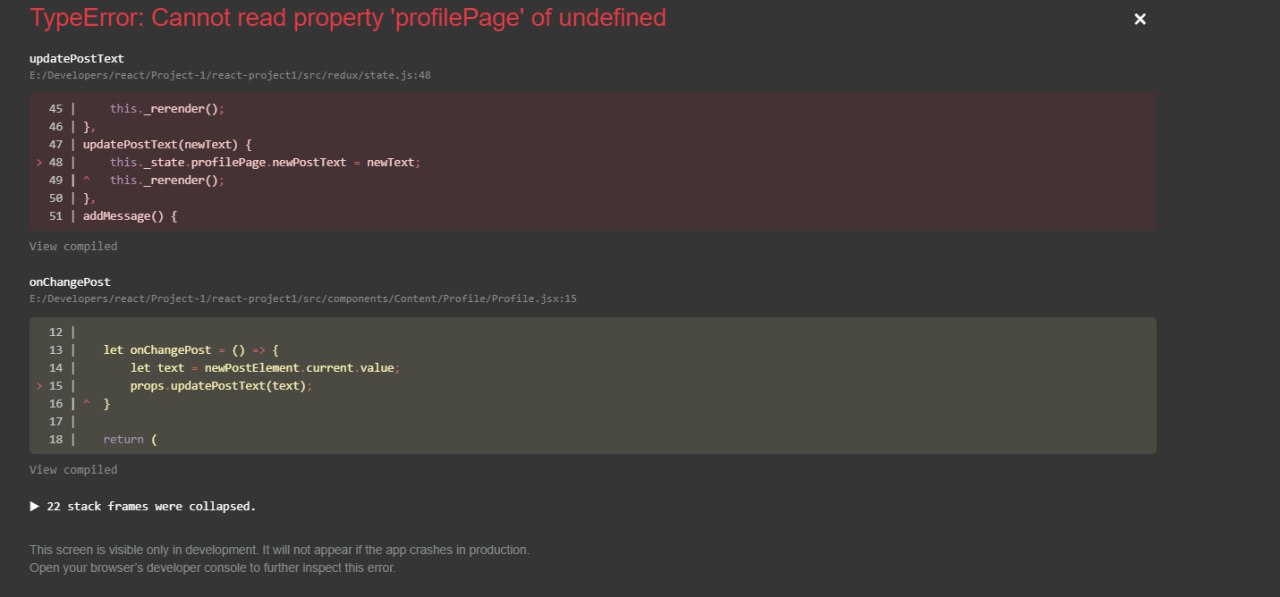Select the updatePostText stack frame heading
The image size is (1280, 597).
[x=77, y=59]
